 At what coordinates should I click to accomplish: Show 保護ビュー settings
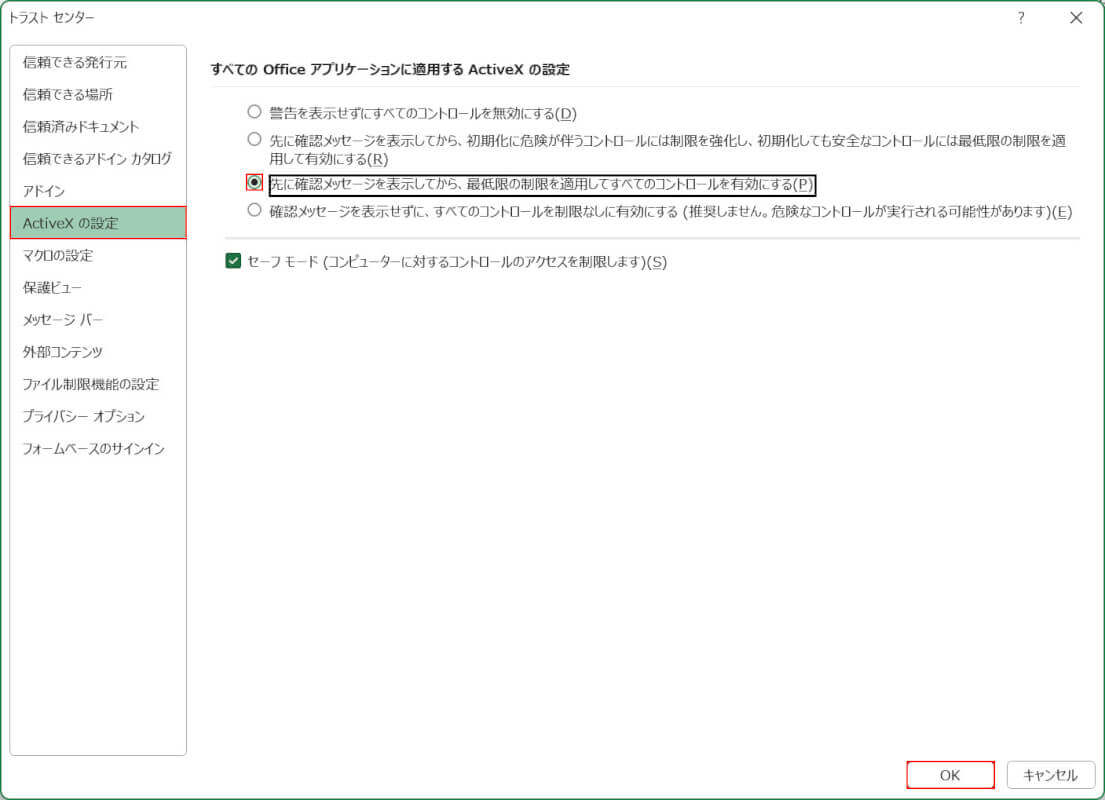coord(53,287)
